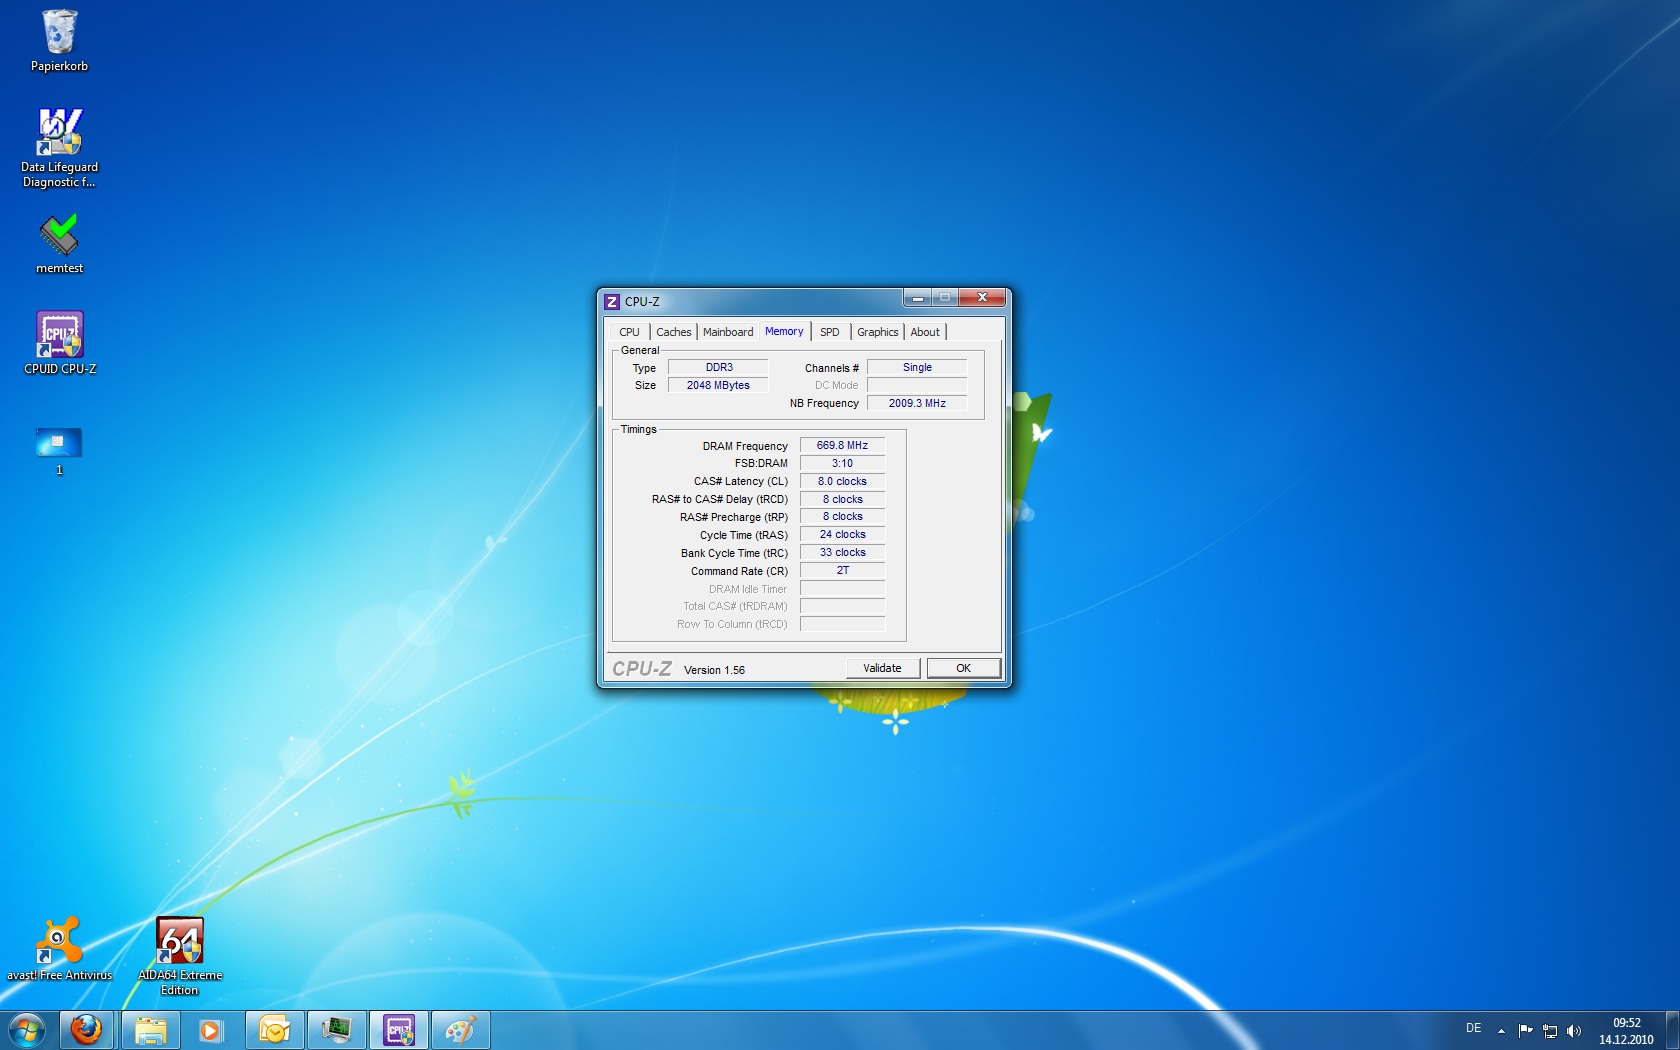
Task: Select the memtest desktop icon
Action: (x=59, y=244)
